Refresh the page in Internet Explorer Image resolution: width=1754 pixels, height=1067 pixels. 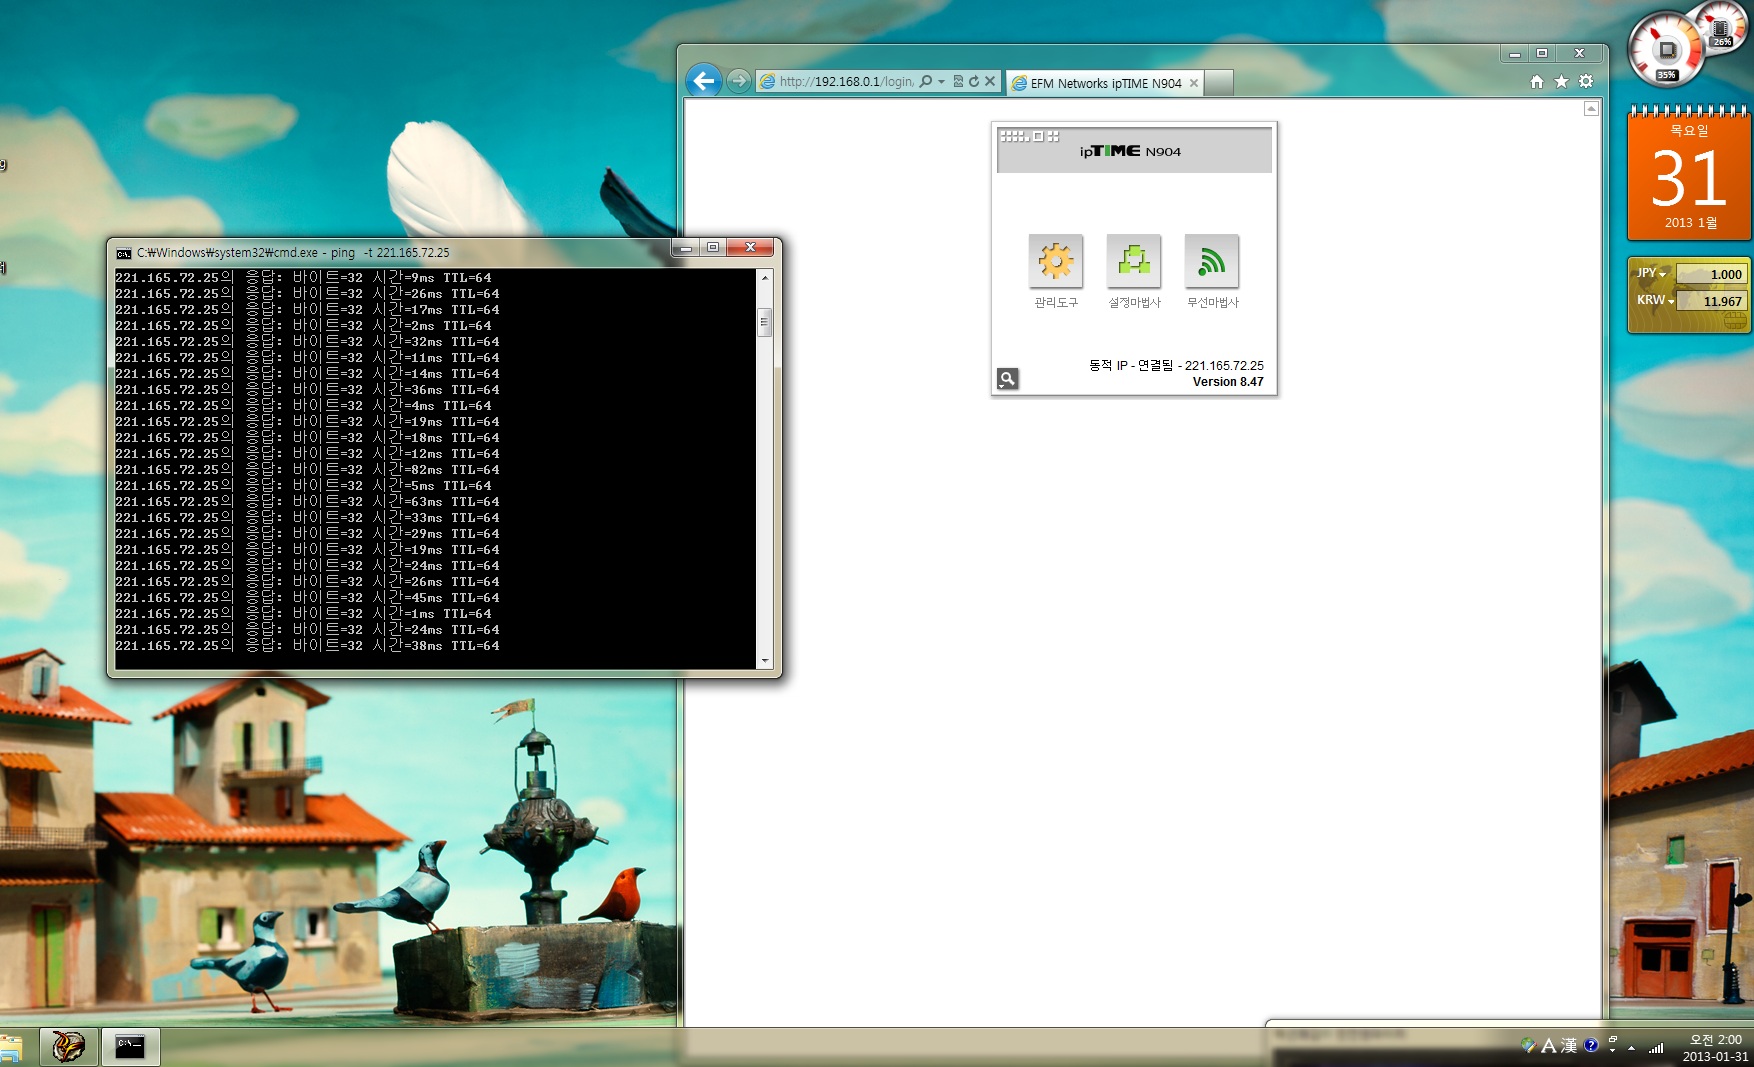point(974,82)
